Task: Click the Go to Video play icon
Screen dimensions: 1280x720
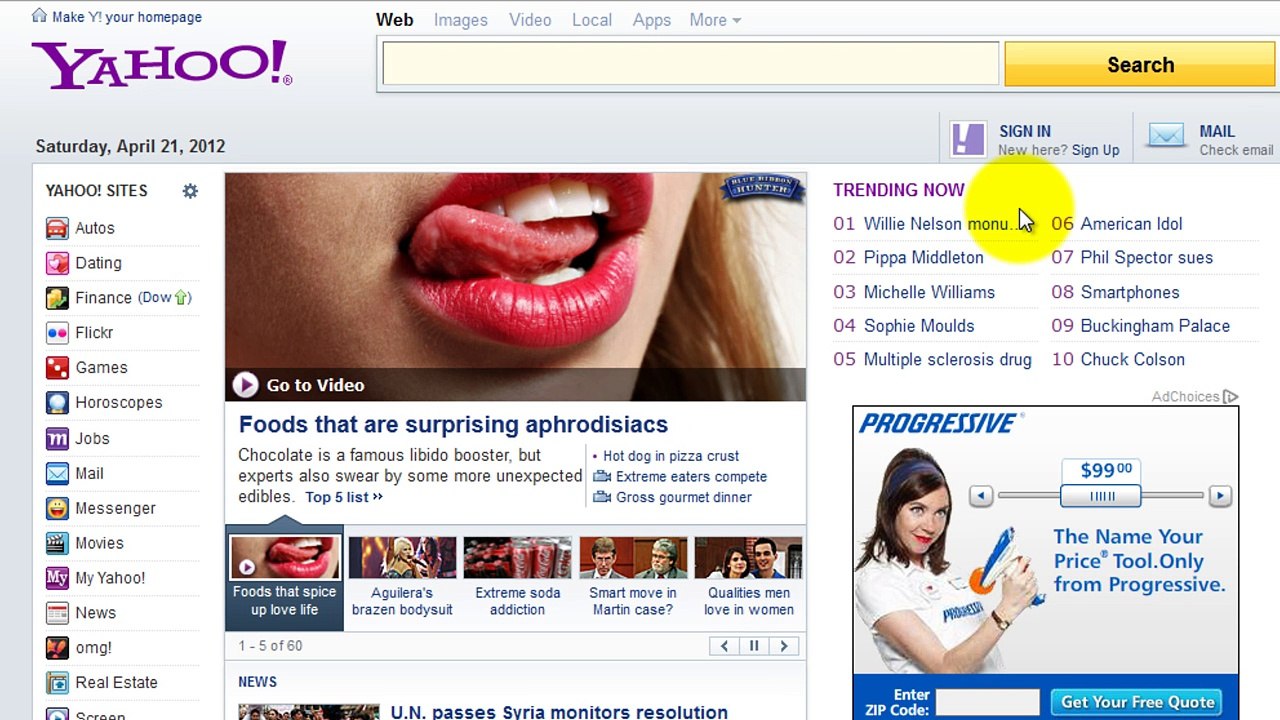Action: click(245, 385)
